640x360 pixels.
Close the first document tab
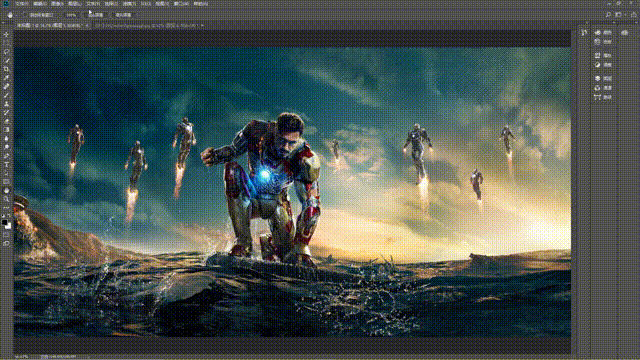pos(87,25)
